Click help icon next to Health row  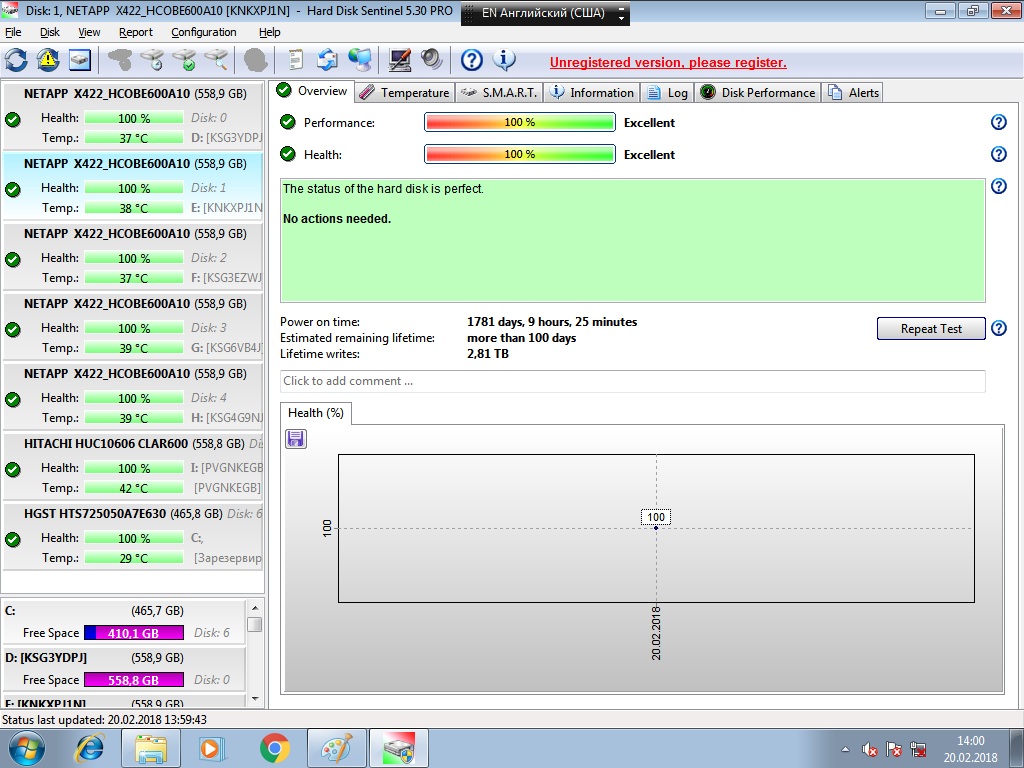point(999,154)
